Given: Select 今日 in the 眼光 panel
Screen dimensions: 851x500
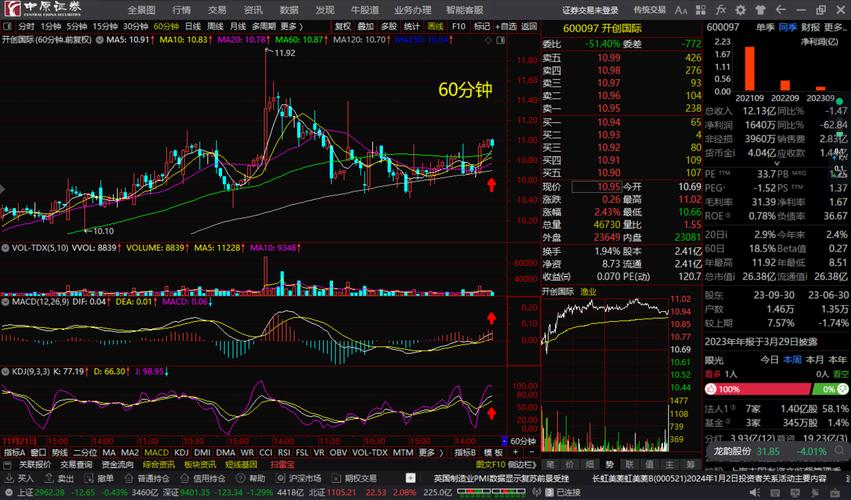Looking at the screenshot, I should point(769,359).
